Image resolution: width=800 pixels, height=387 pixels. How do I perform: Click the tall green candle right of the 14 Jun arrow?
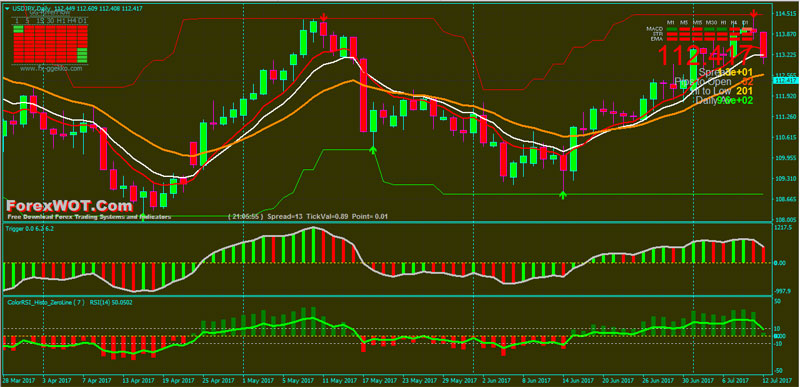tap(573, 149)
